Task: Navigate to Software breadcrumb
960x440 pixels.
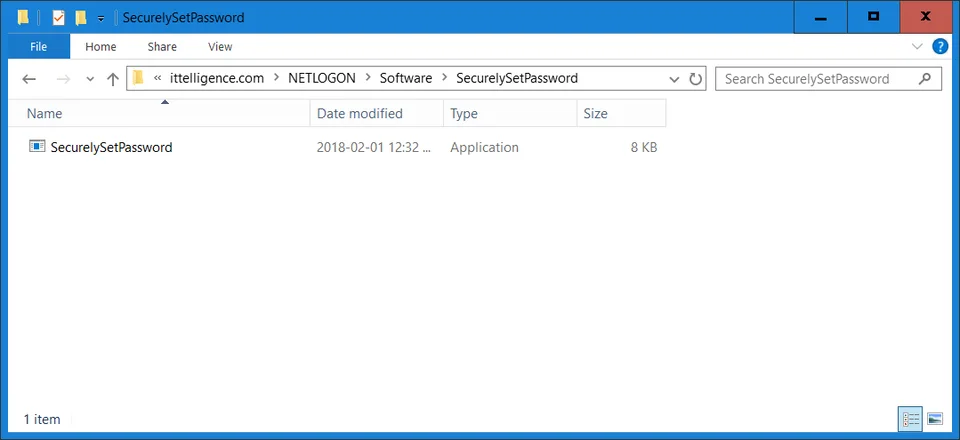Action: pos(405,78)
